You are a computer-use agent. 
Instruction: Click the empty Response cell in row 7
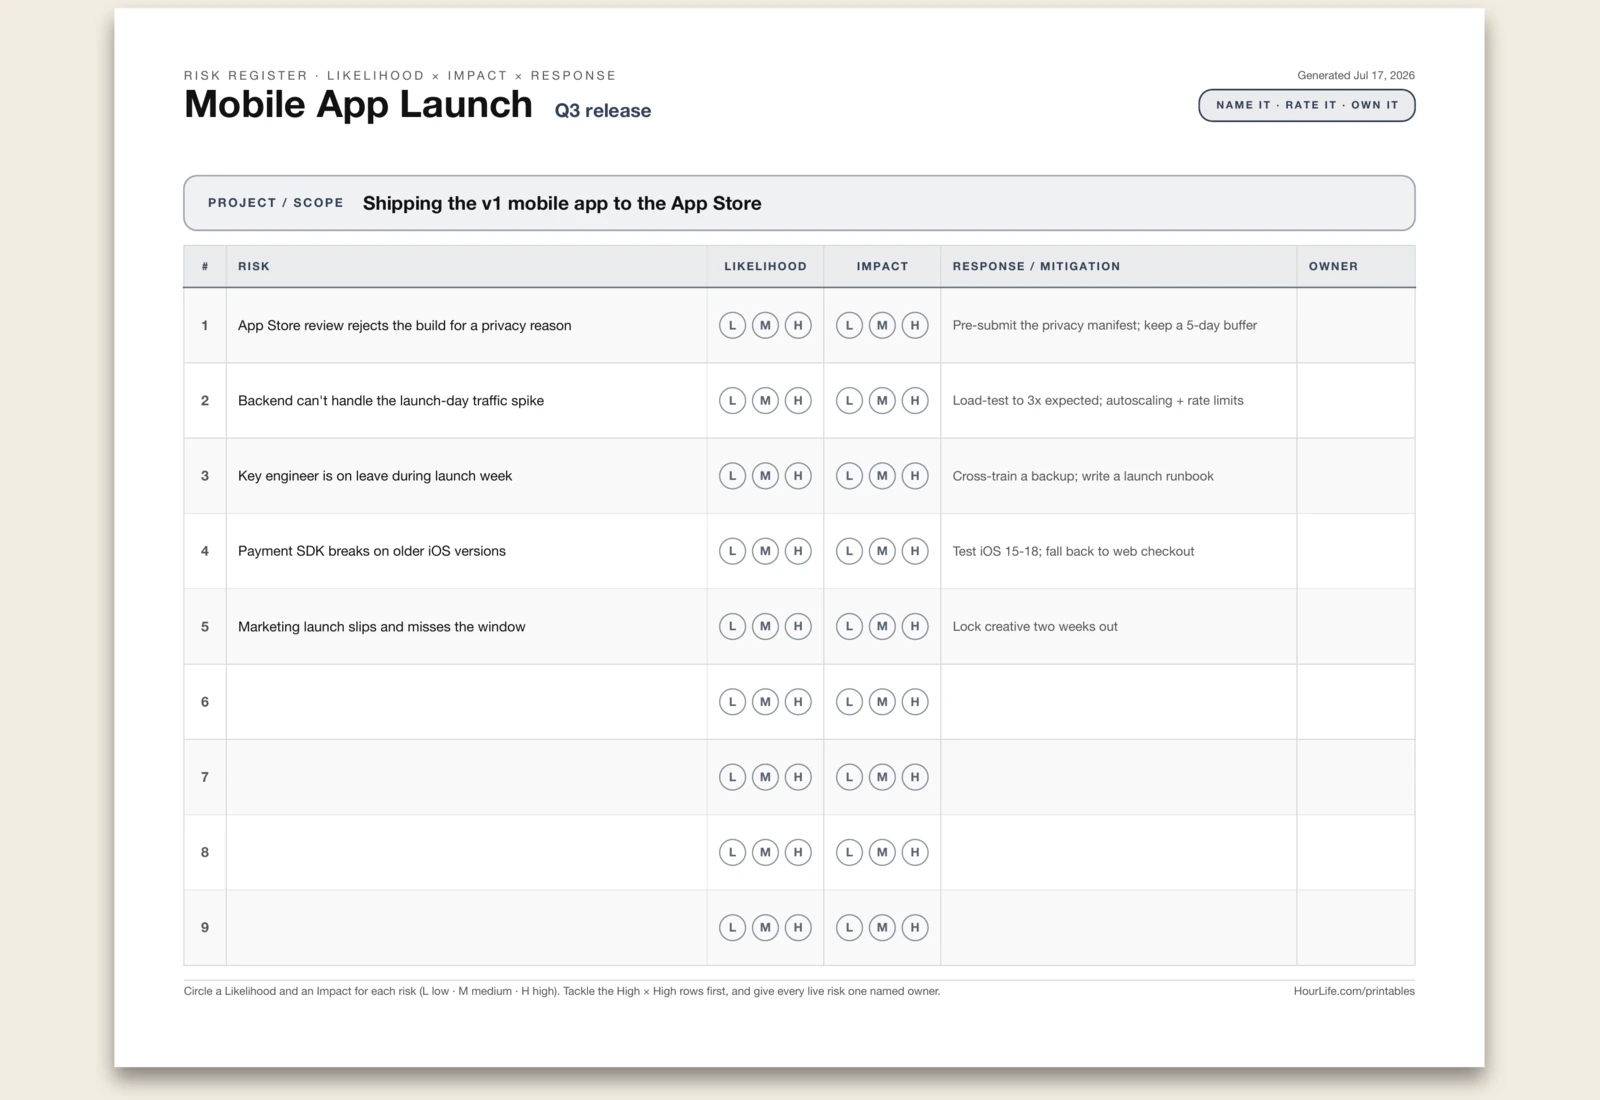point(1118,777)
